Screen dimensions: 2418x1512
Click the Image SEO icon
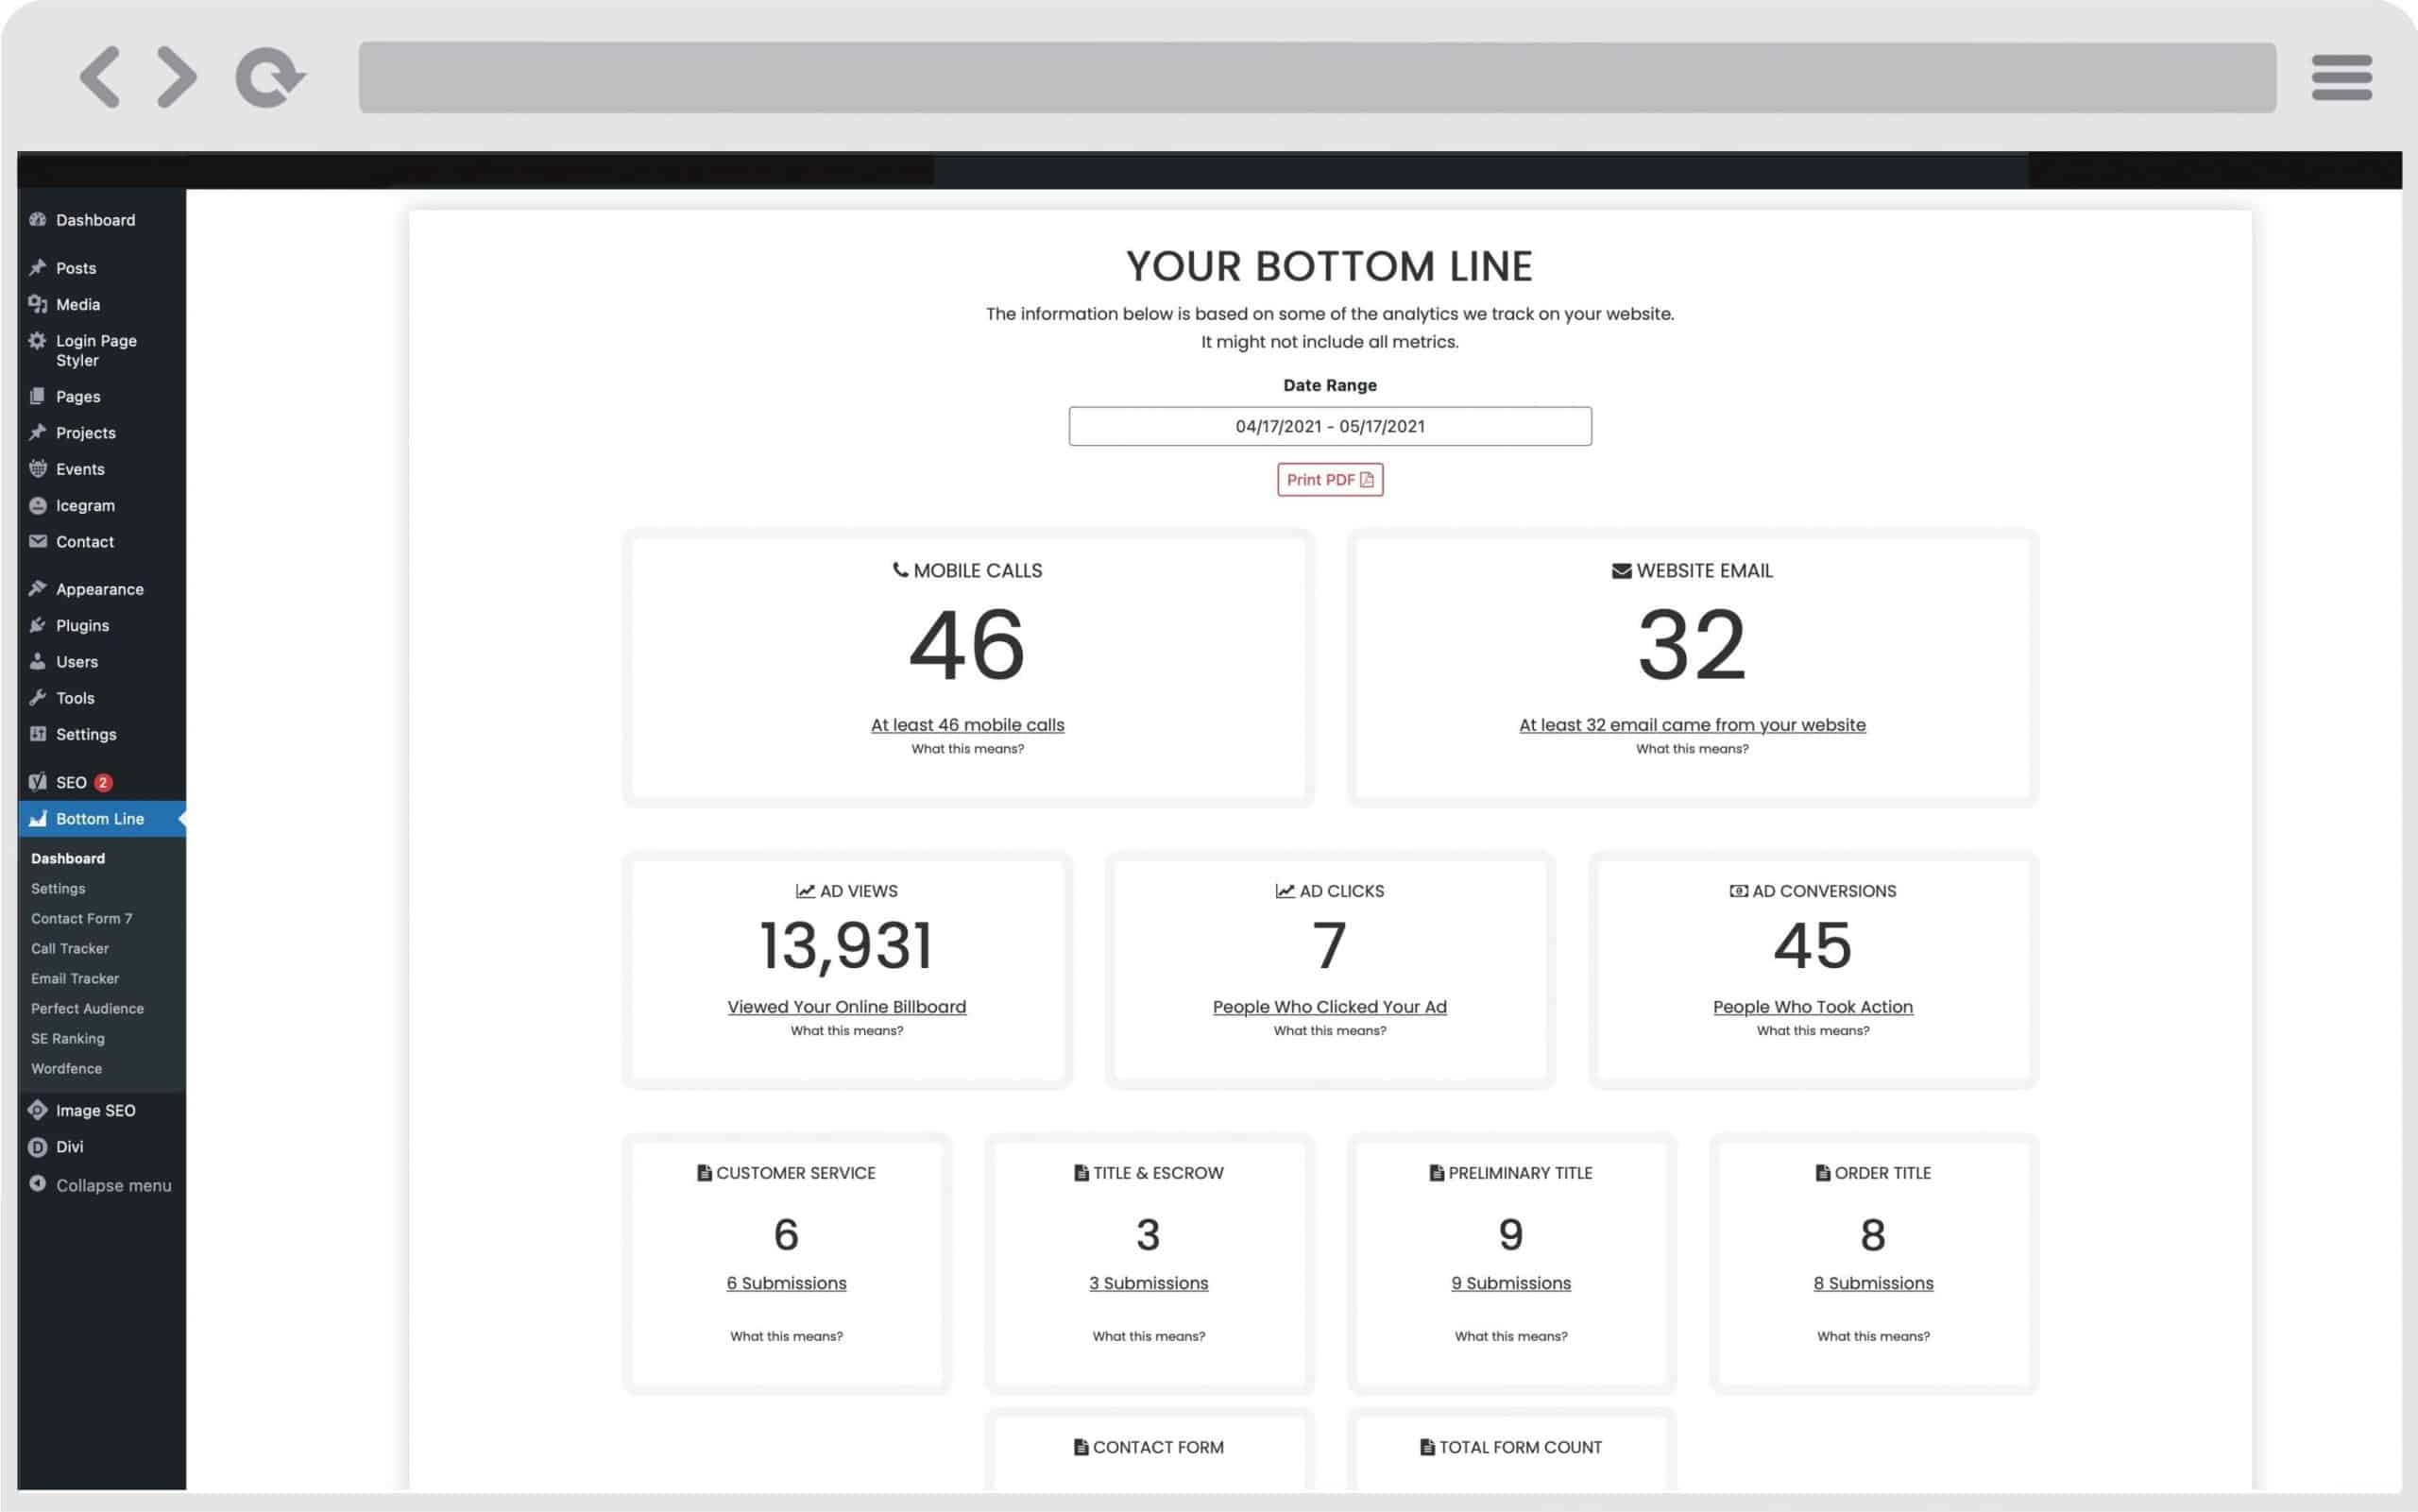(x=38, y=1110)
